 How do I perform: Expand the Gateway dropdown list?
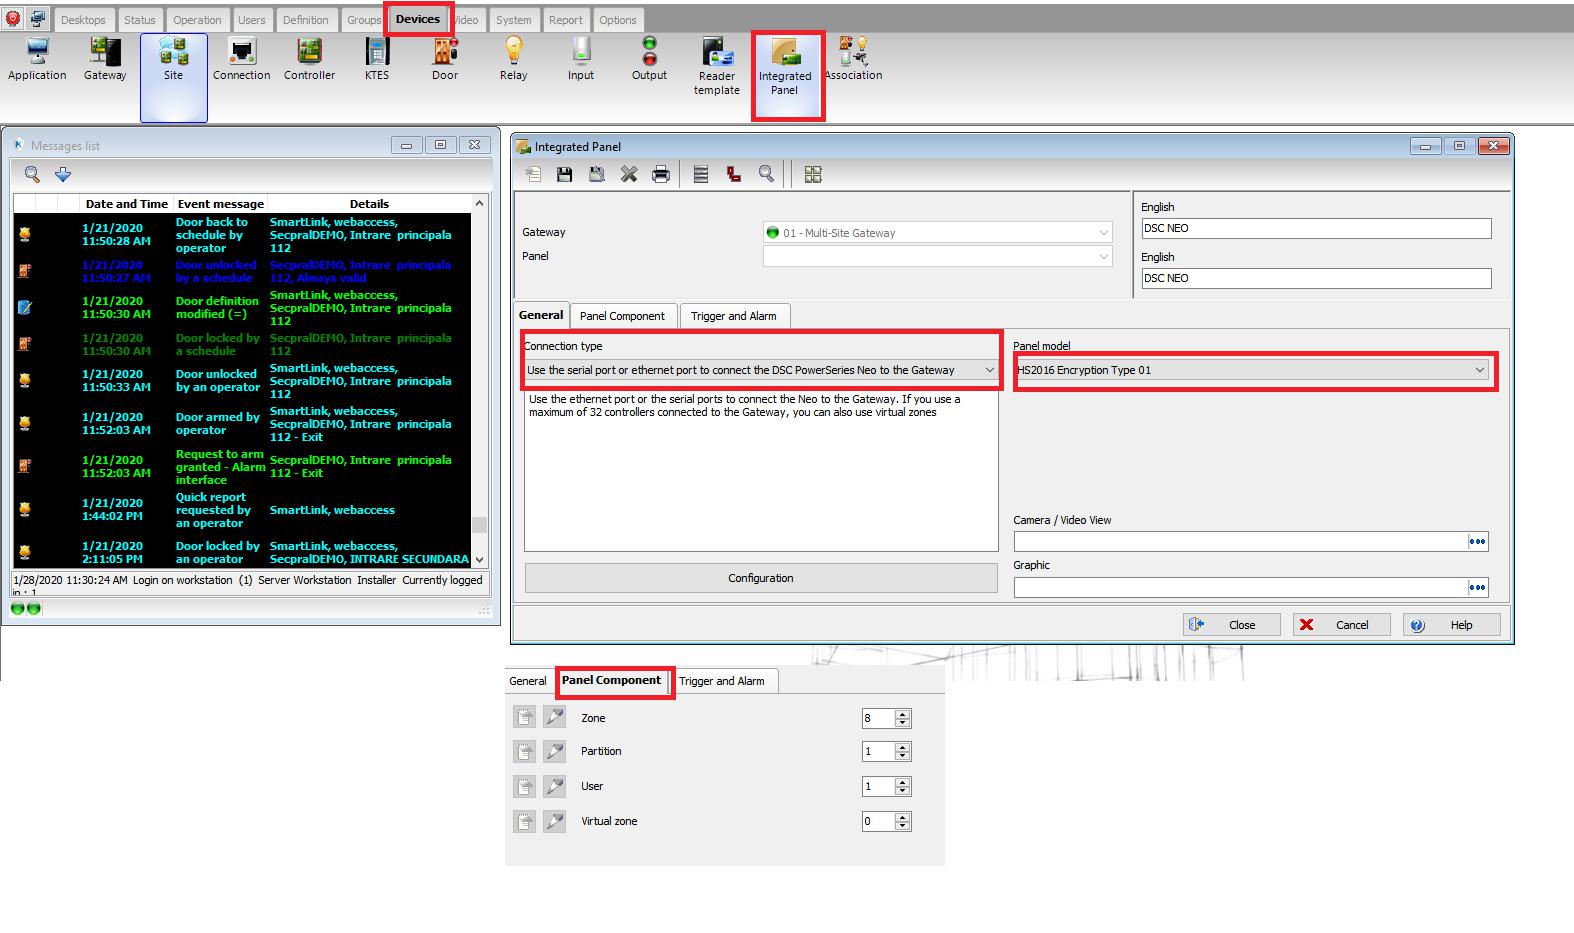(1103, 233)
